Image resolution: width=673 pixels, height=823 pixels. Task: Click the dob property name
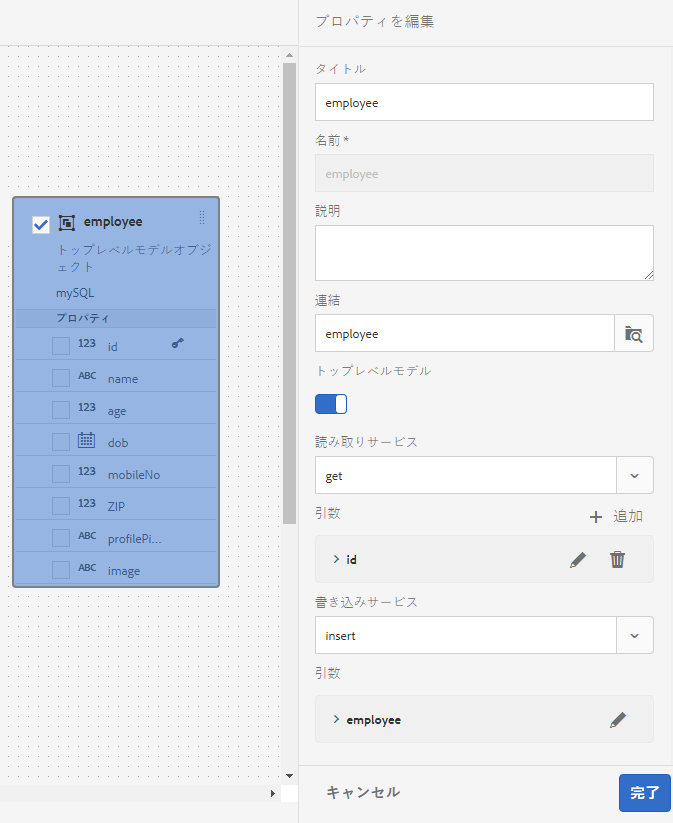[118, 442]
